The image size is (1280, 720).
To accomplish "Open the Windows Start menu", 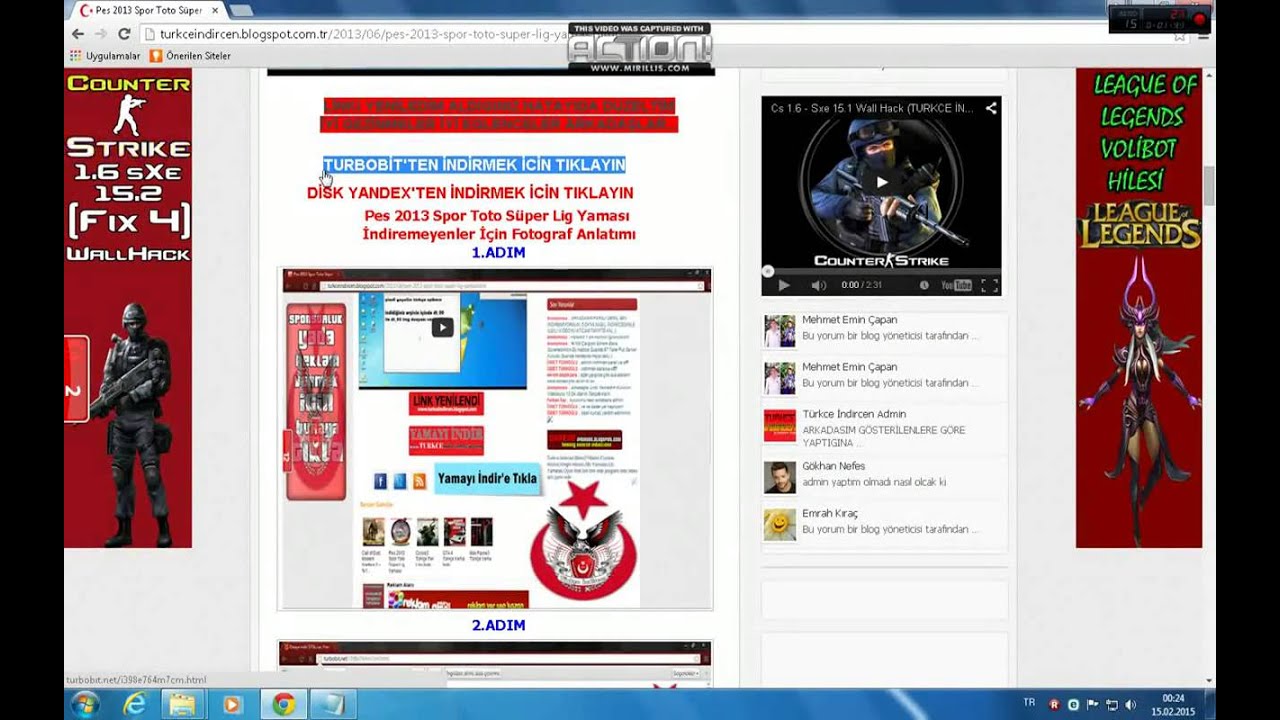I will pos(84,704).
